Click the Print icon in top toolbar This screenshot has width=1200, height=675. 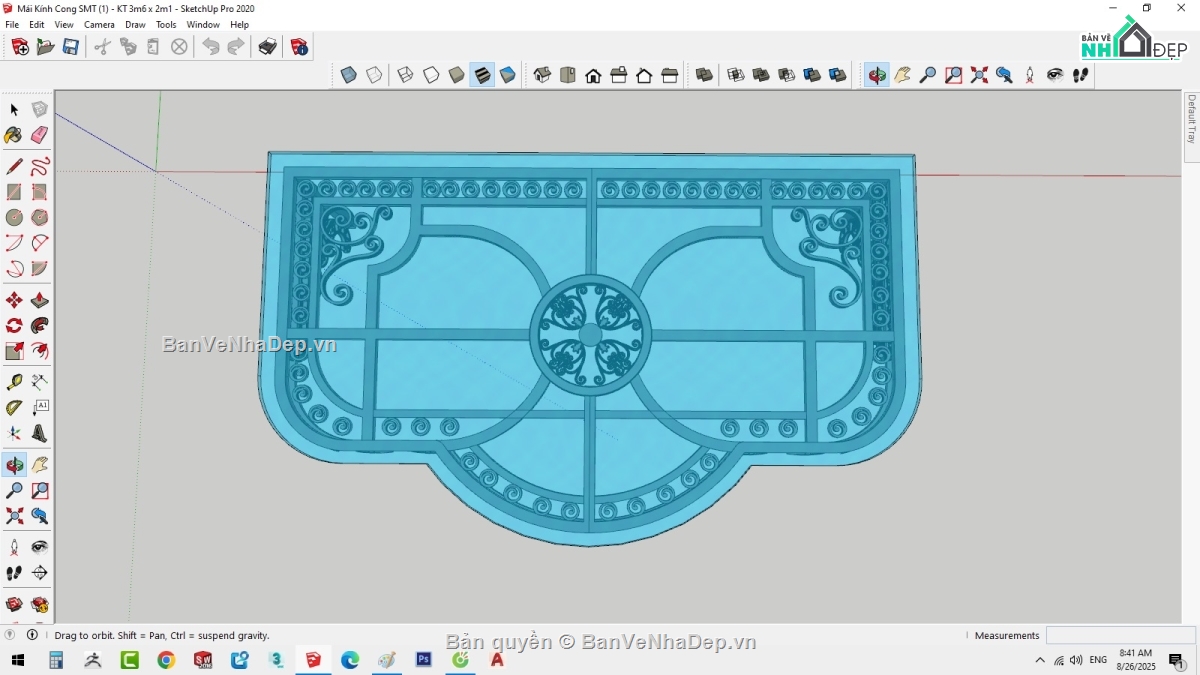(267, 46)
